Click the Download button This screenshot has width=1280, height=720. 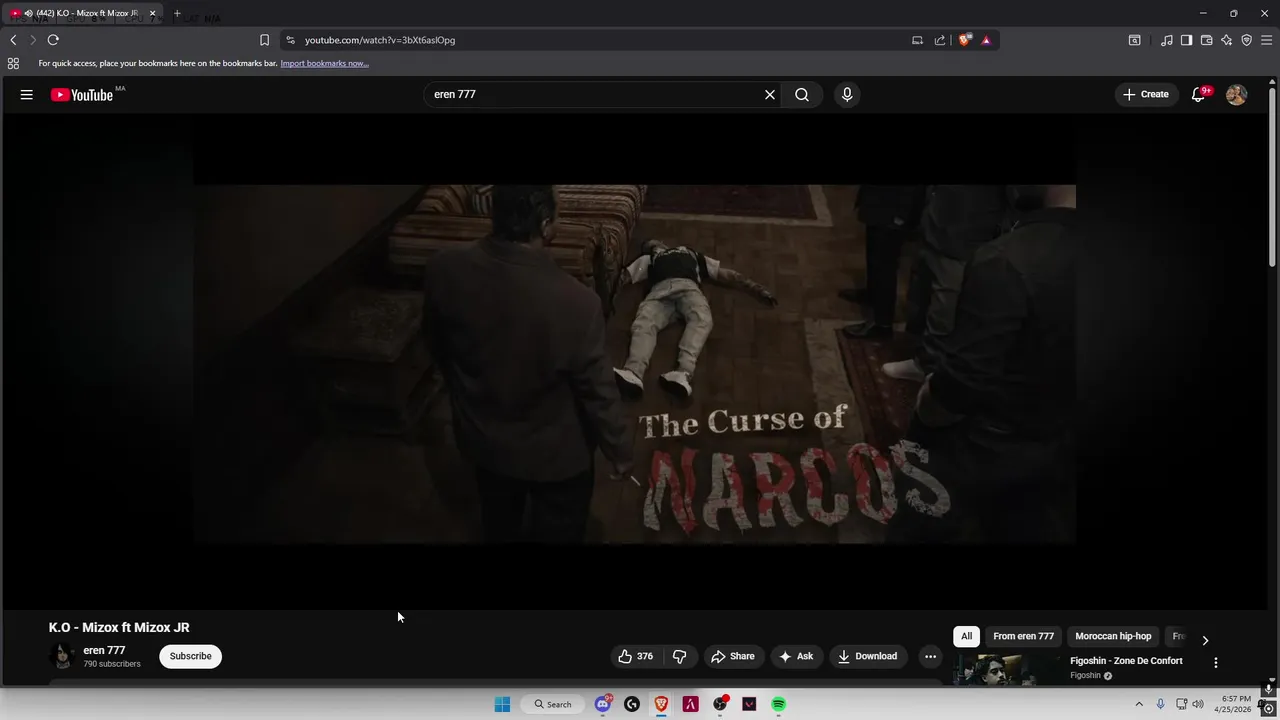click(x=868, y=656)
